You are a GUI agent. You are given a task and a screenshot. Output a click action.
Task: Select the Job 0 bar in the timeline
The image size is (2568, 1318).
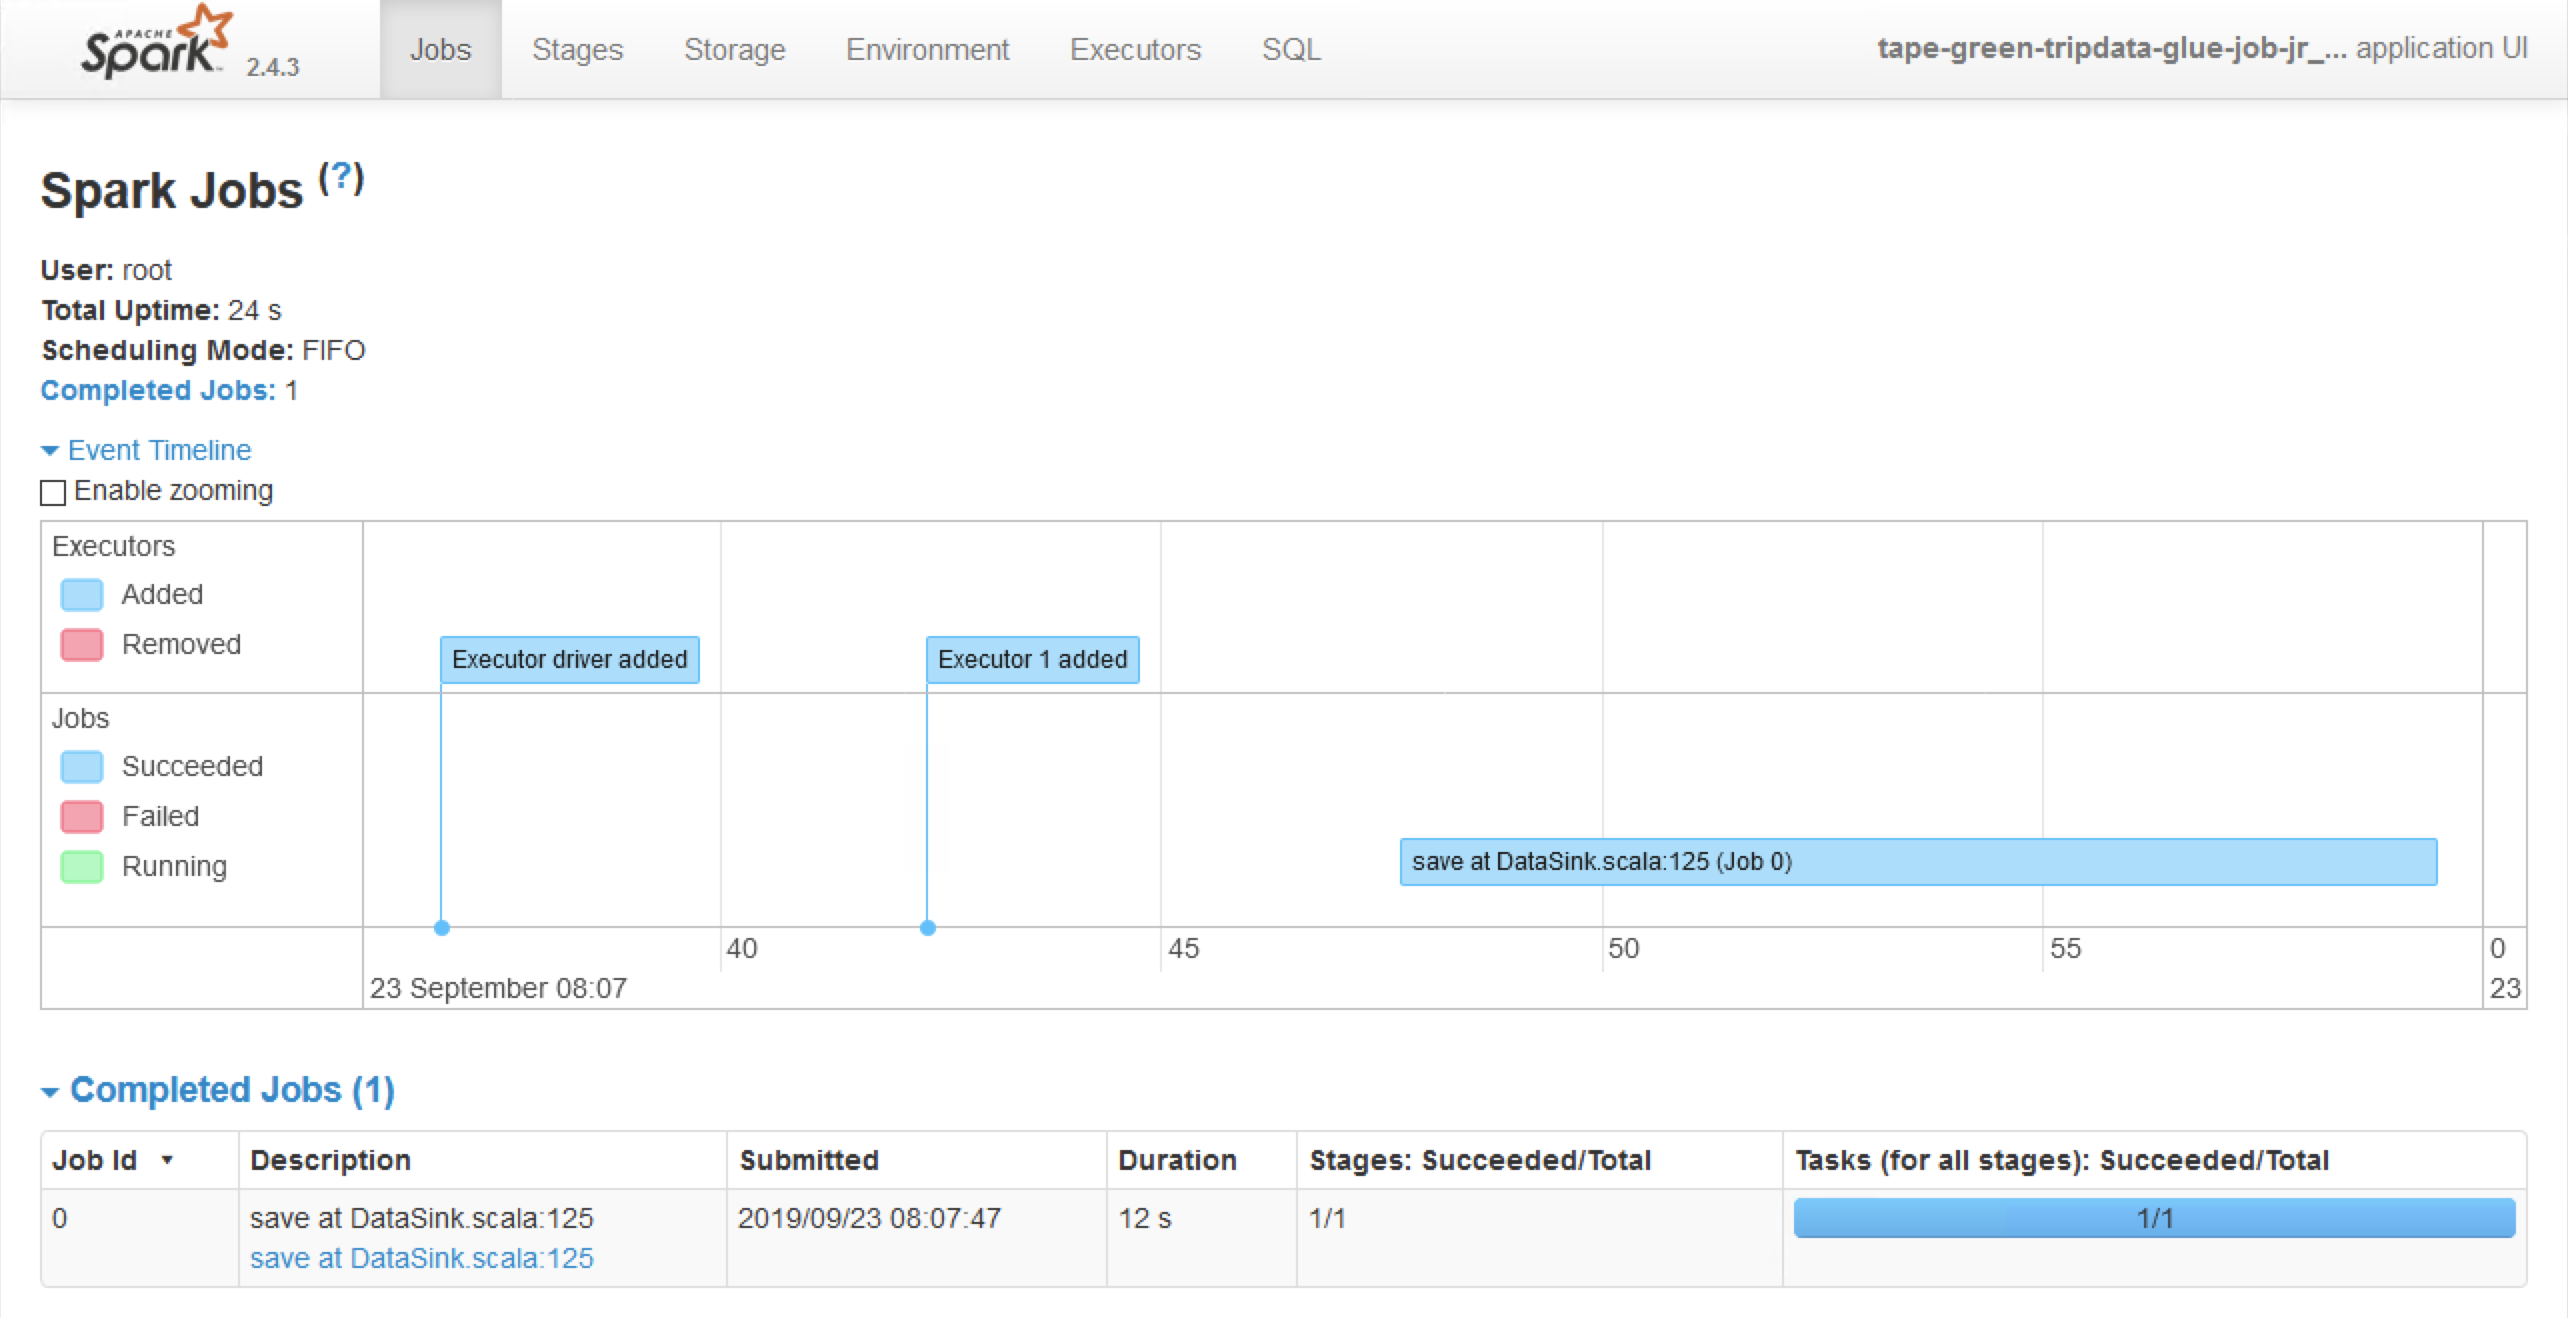(x=1917, y=862)
